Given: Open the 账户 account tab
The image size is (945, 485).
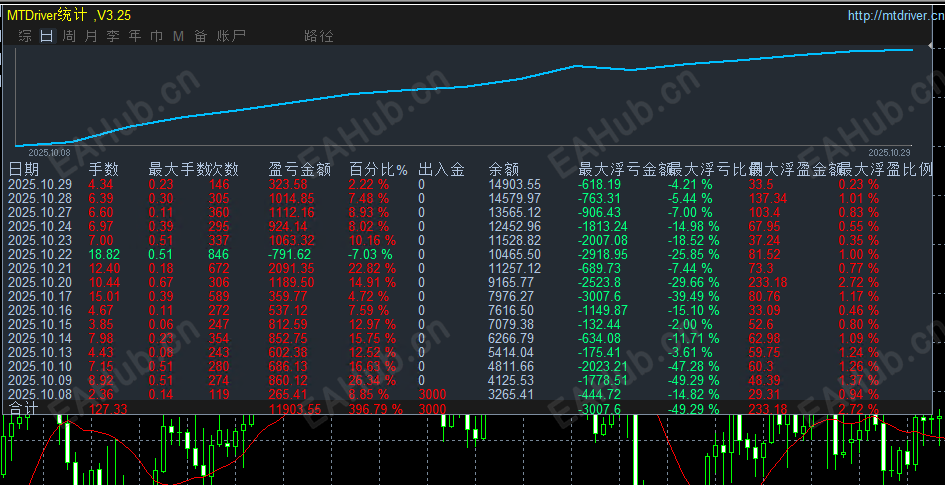Looking at the screenshot, I should 231,36.
